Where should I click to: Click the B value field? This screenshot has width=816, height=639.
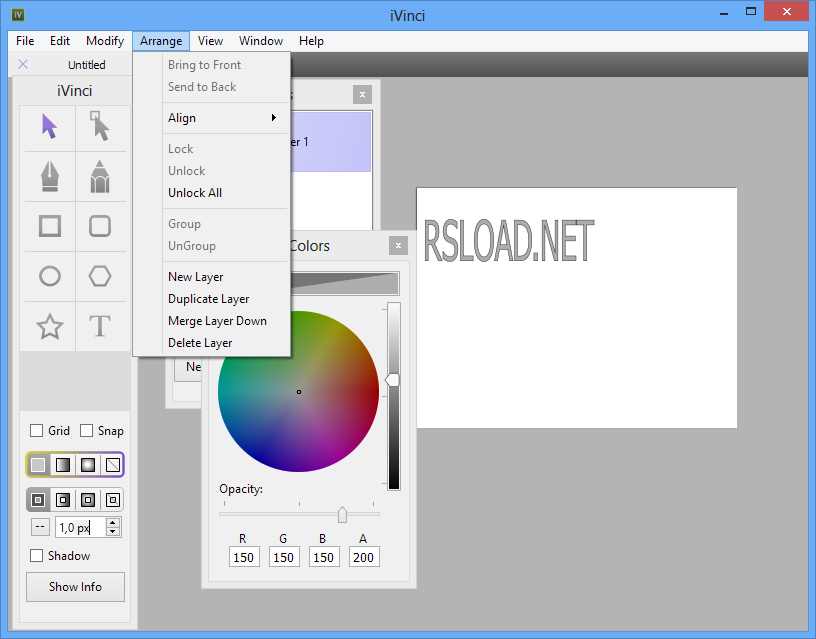[324, 557]
